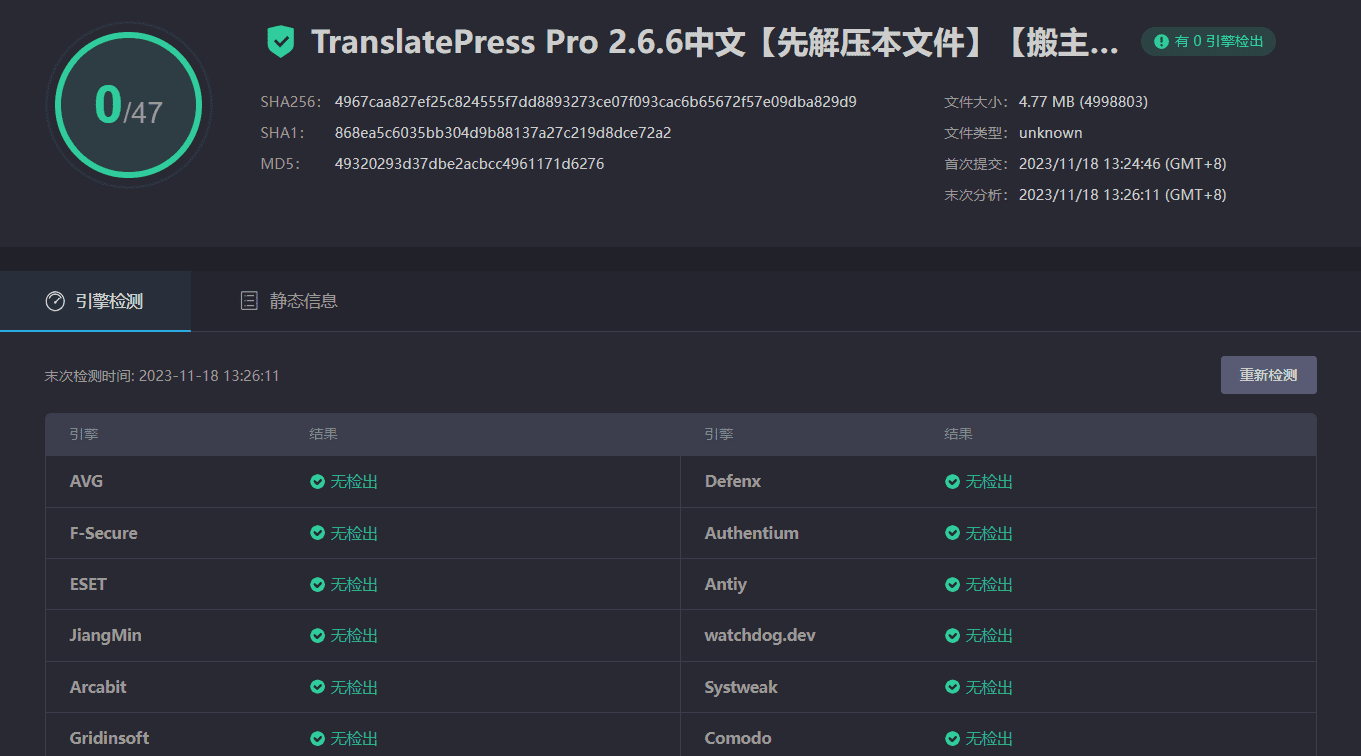Screen dimensions: 1361x756
Task: Switch to the 引擎检测 tab
Action: coord(95,301)
